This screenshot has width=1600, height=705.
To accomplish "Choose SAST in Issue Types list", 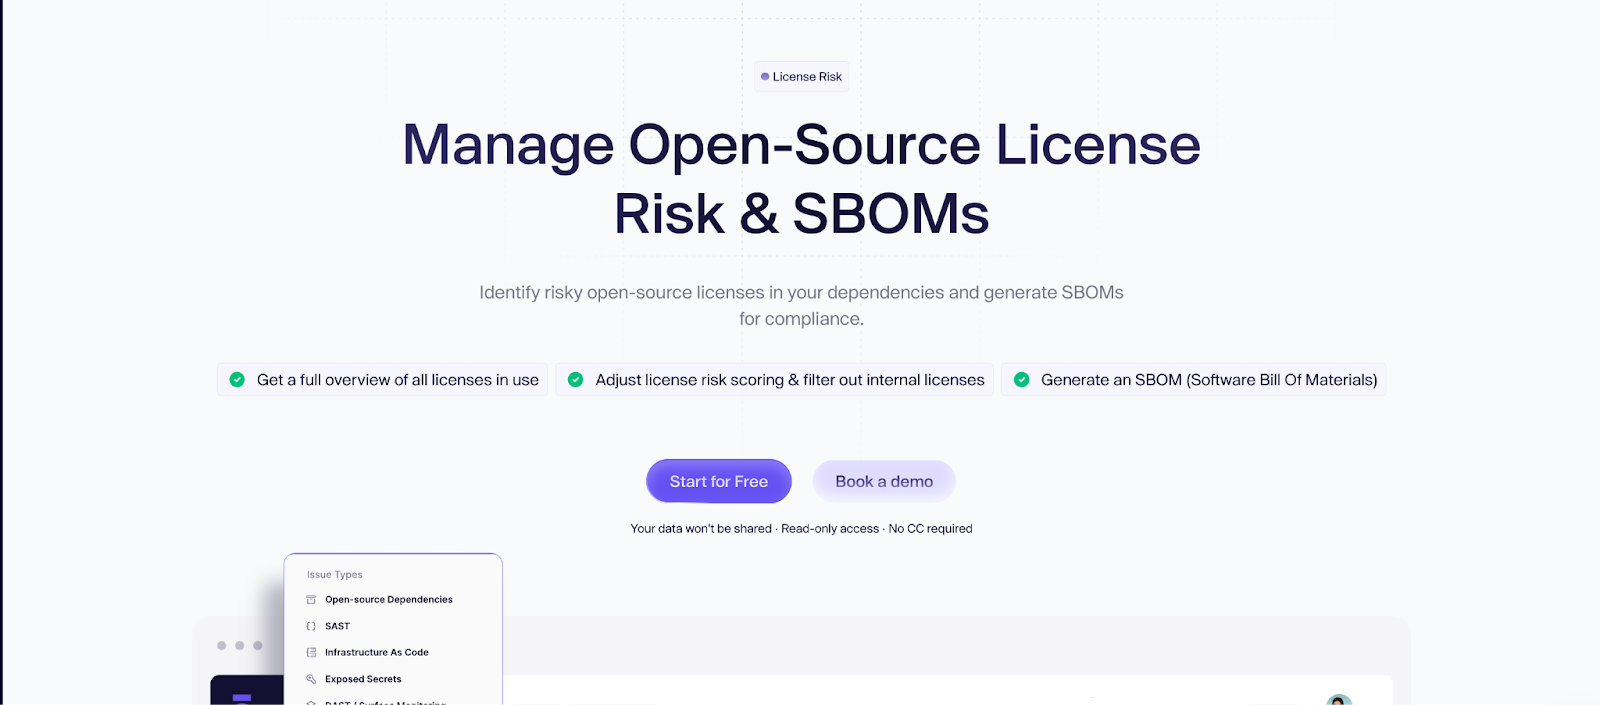I will click(x=337, y=626).
